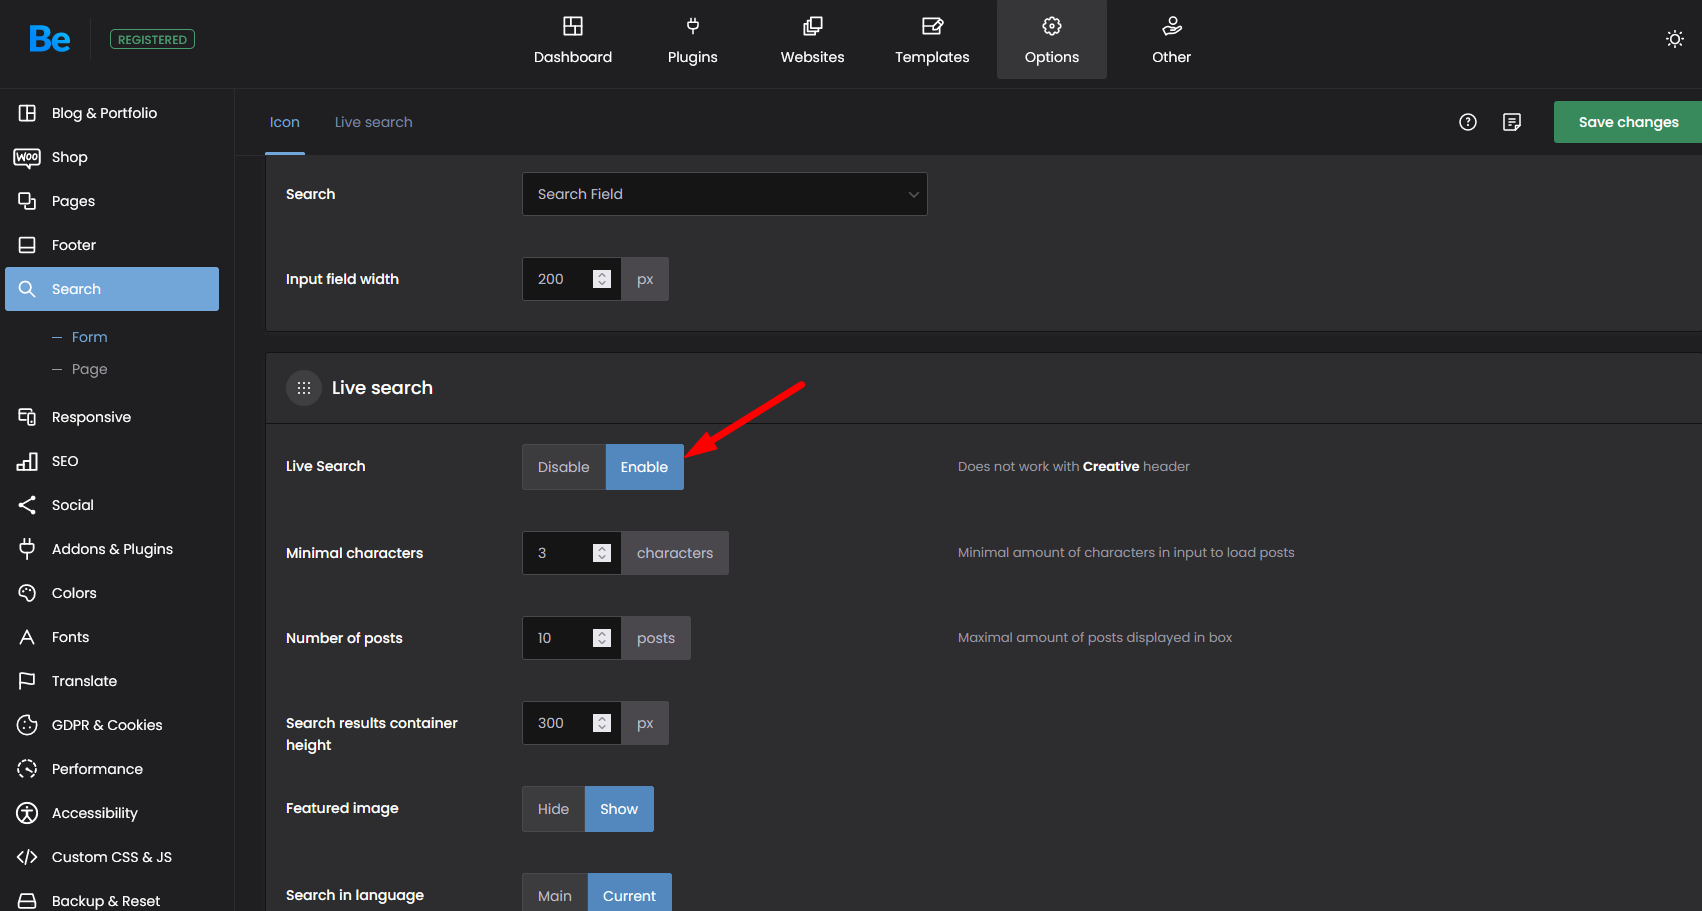1702x911 pixels.
Task: Adjust Number of posts stepper arrows
Action: tap(602, 638)
